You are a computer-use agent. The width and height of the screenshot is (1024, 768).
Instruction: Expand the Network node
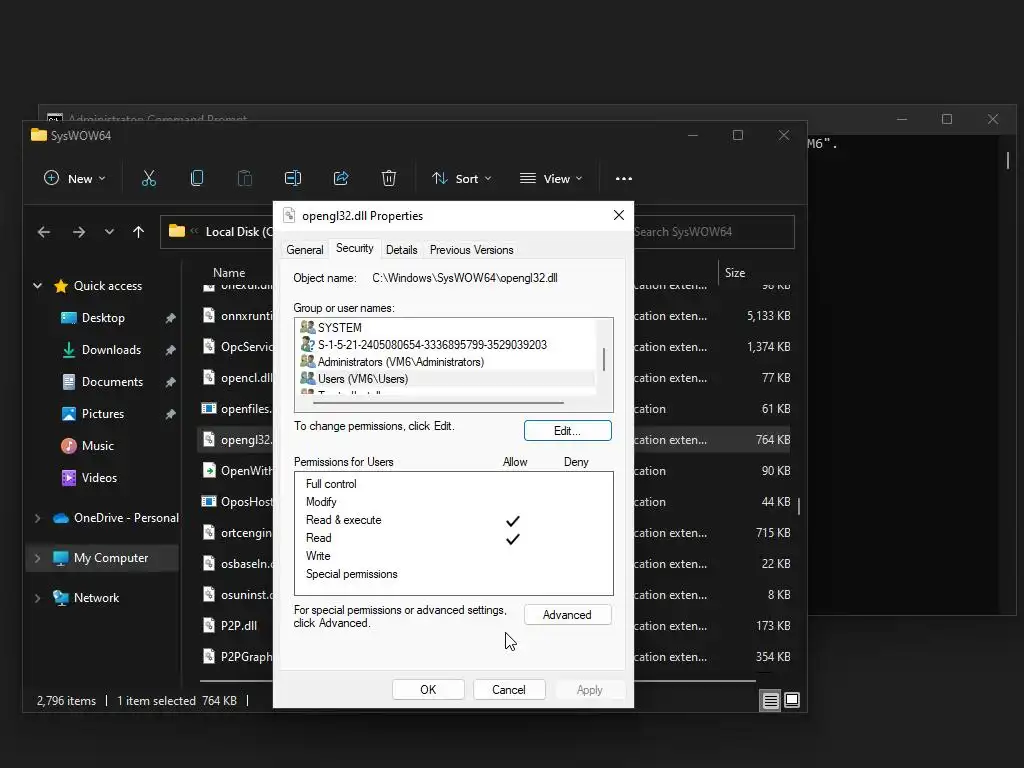(37, 598)
